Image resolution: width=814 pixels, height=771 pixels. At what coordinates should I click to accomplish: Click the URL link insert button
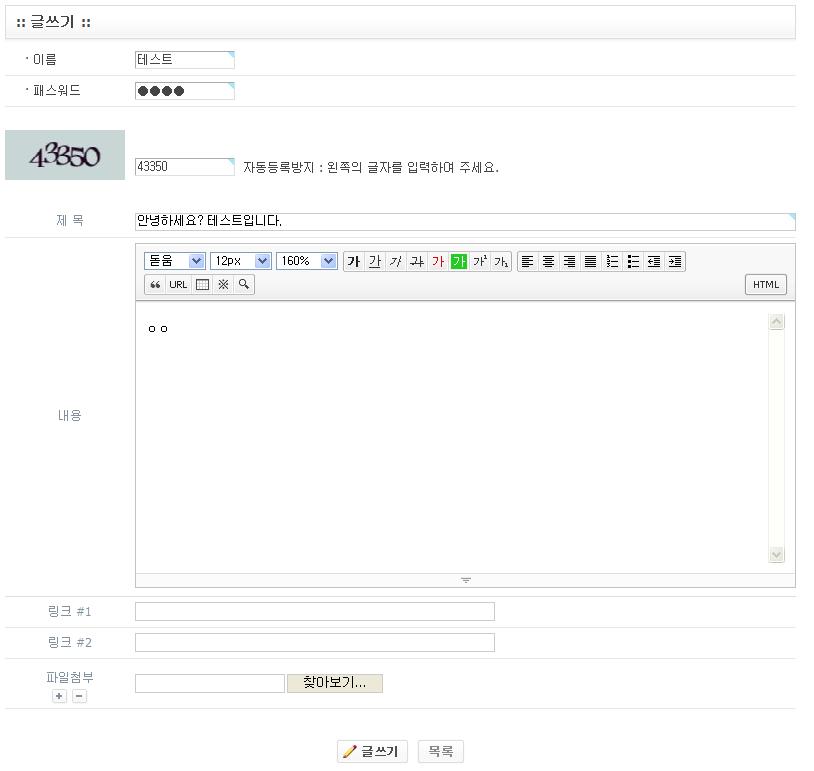[x=178, y=285]
